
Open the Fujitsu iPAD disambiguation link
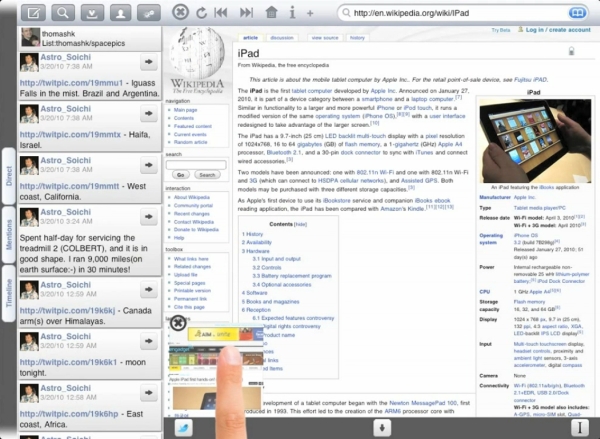click(x=530, y=80)
